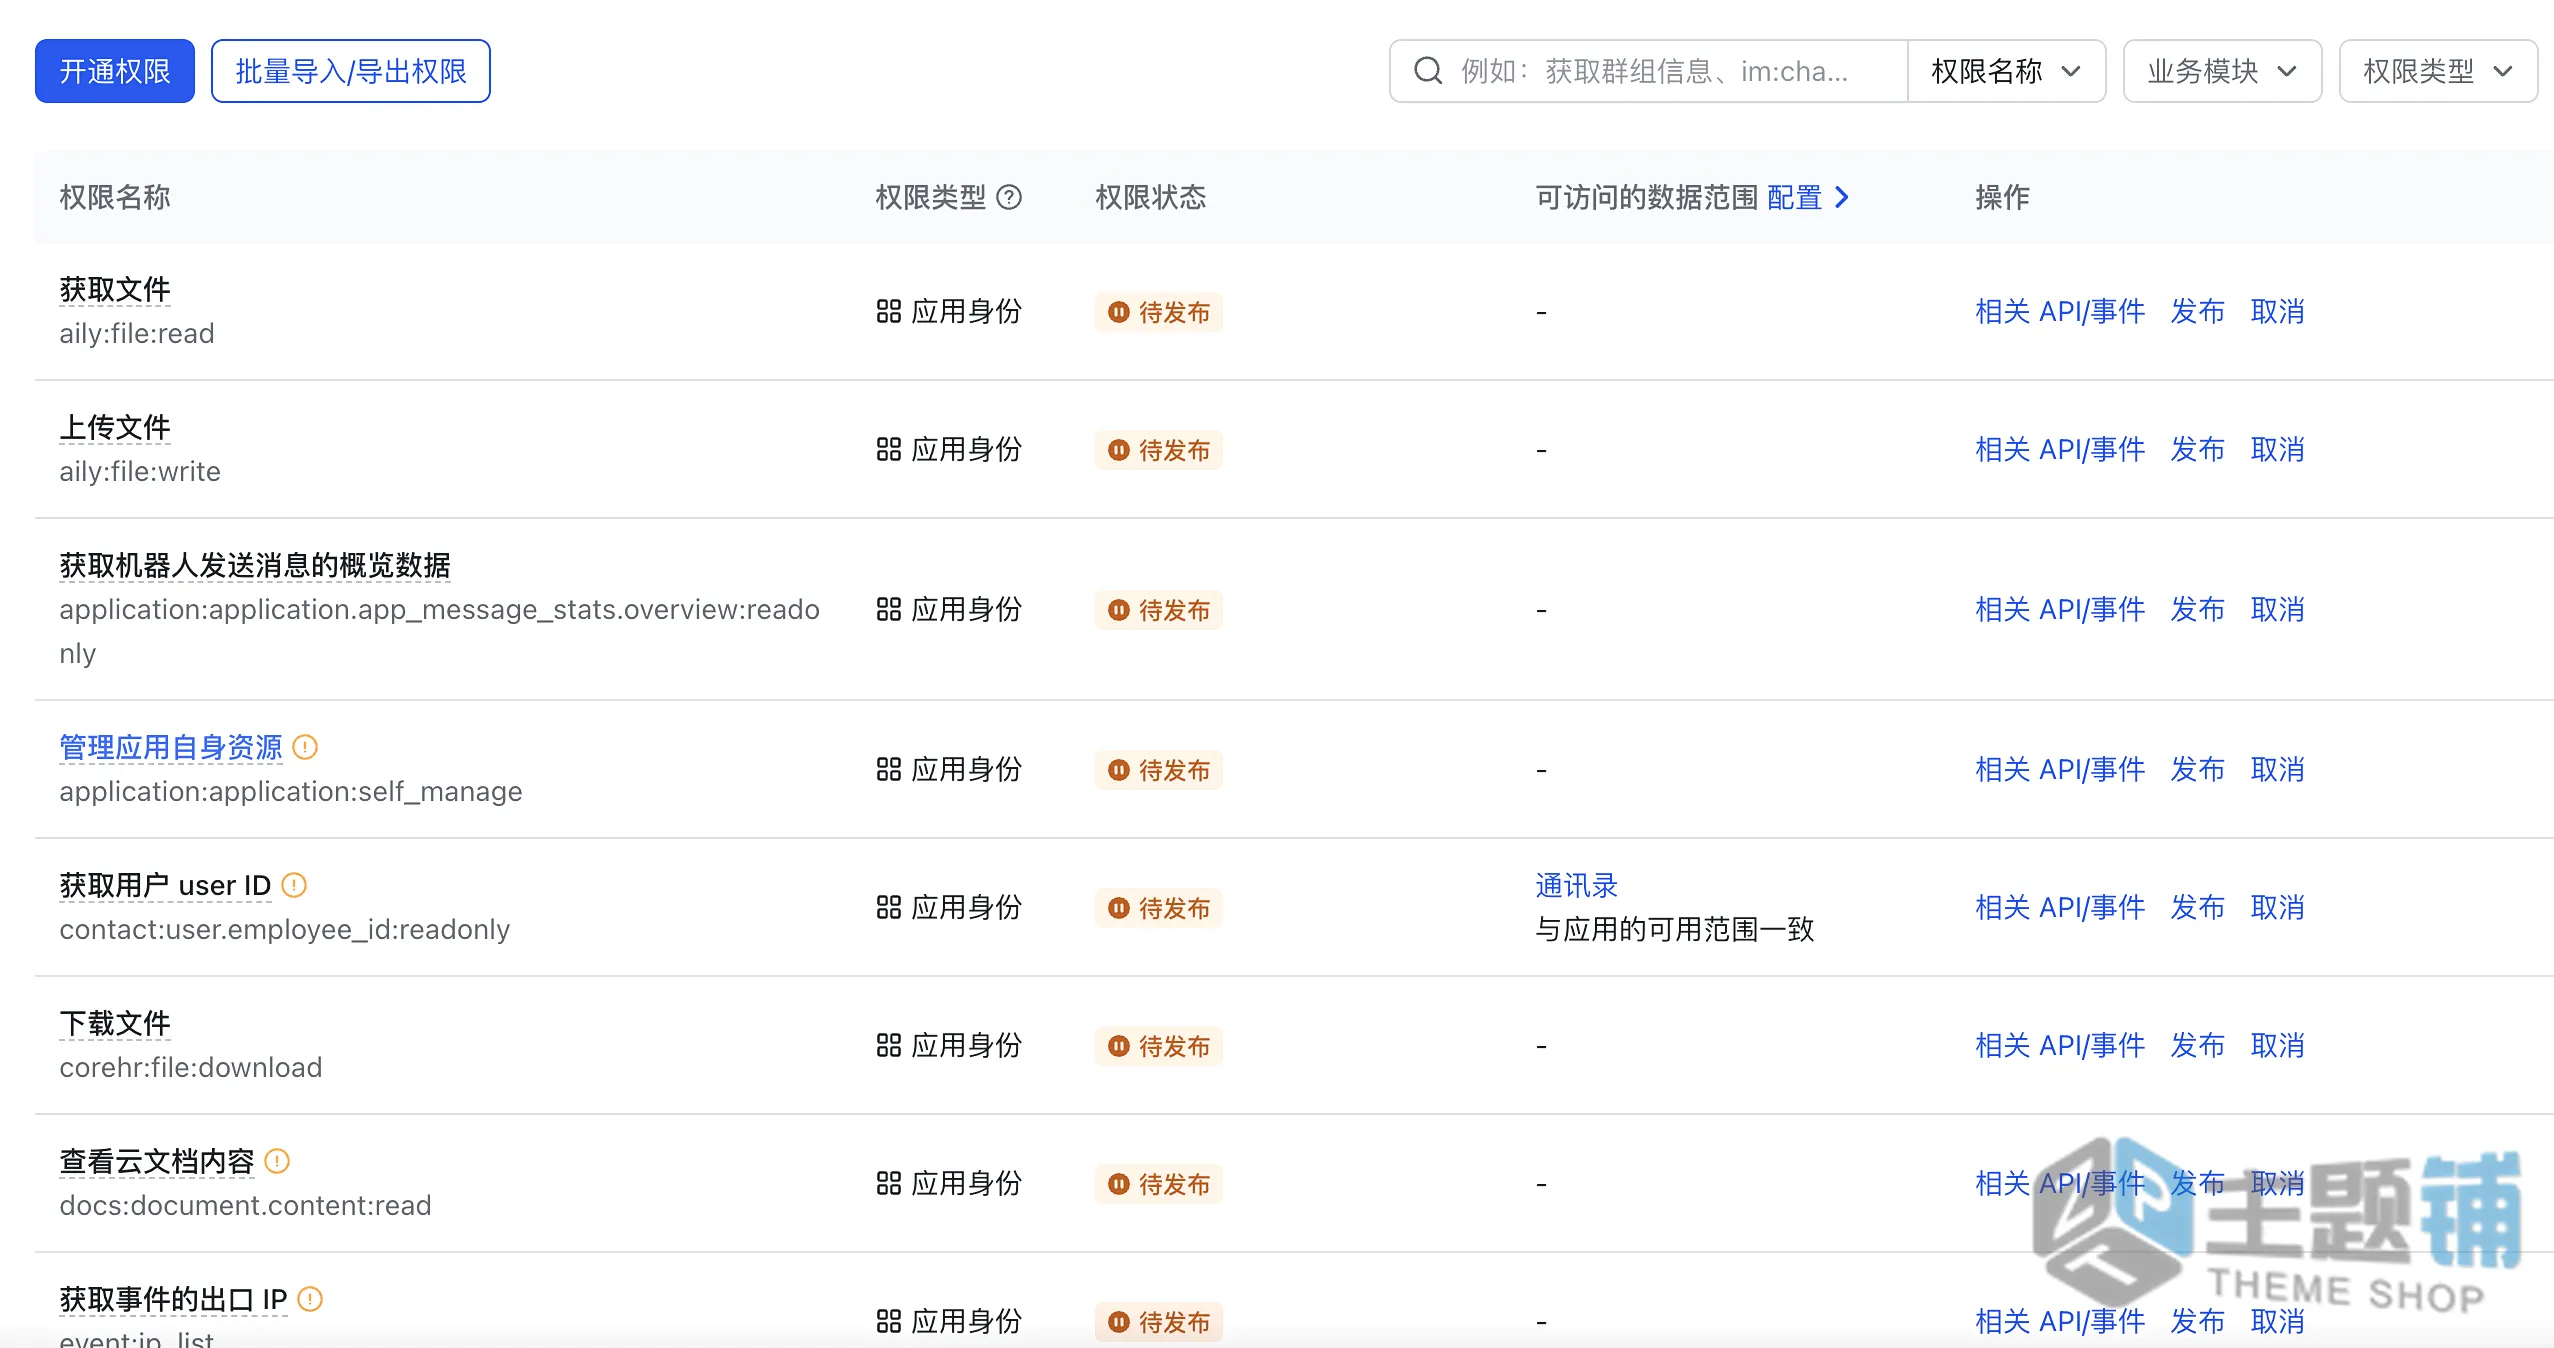Open 批量导入/导出权限 dialog
This screenshot has width=2554, height=1348.
pyautogui.click(x=351, y=71)
